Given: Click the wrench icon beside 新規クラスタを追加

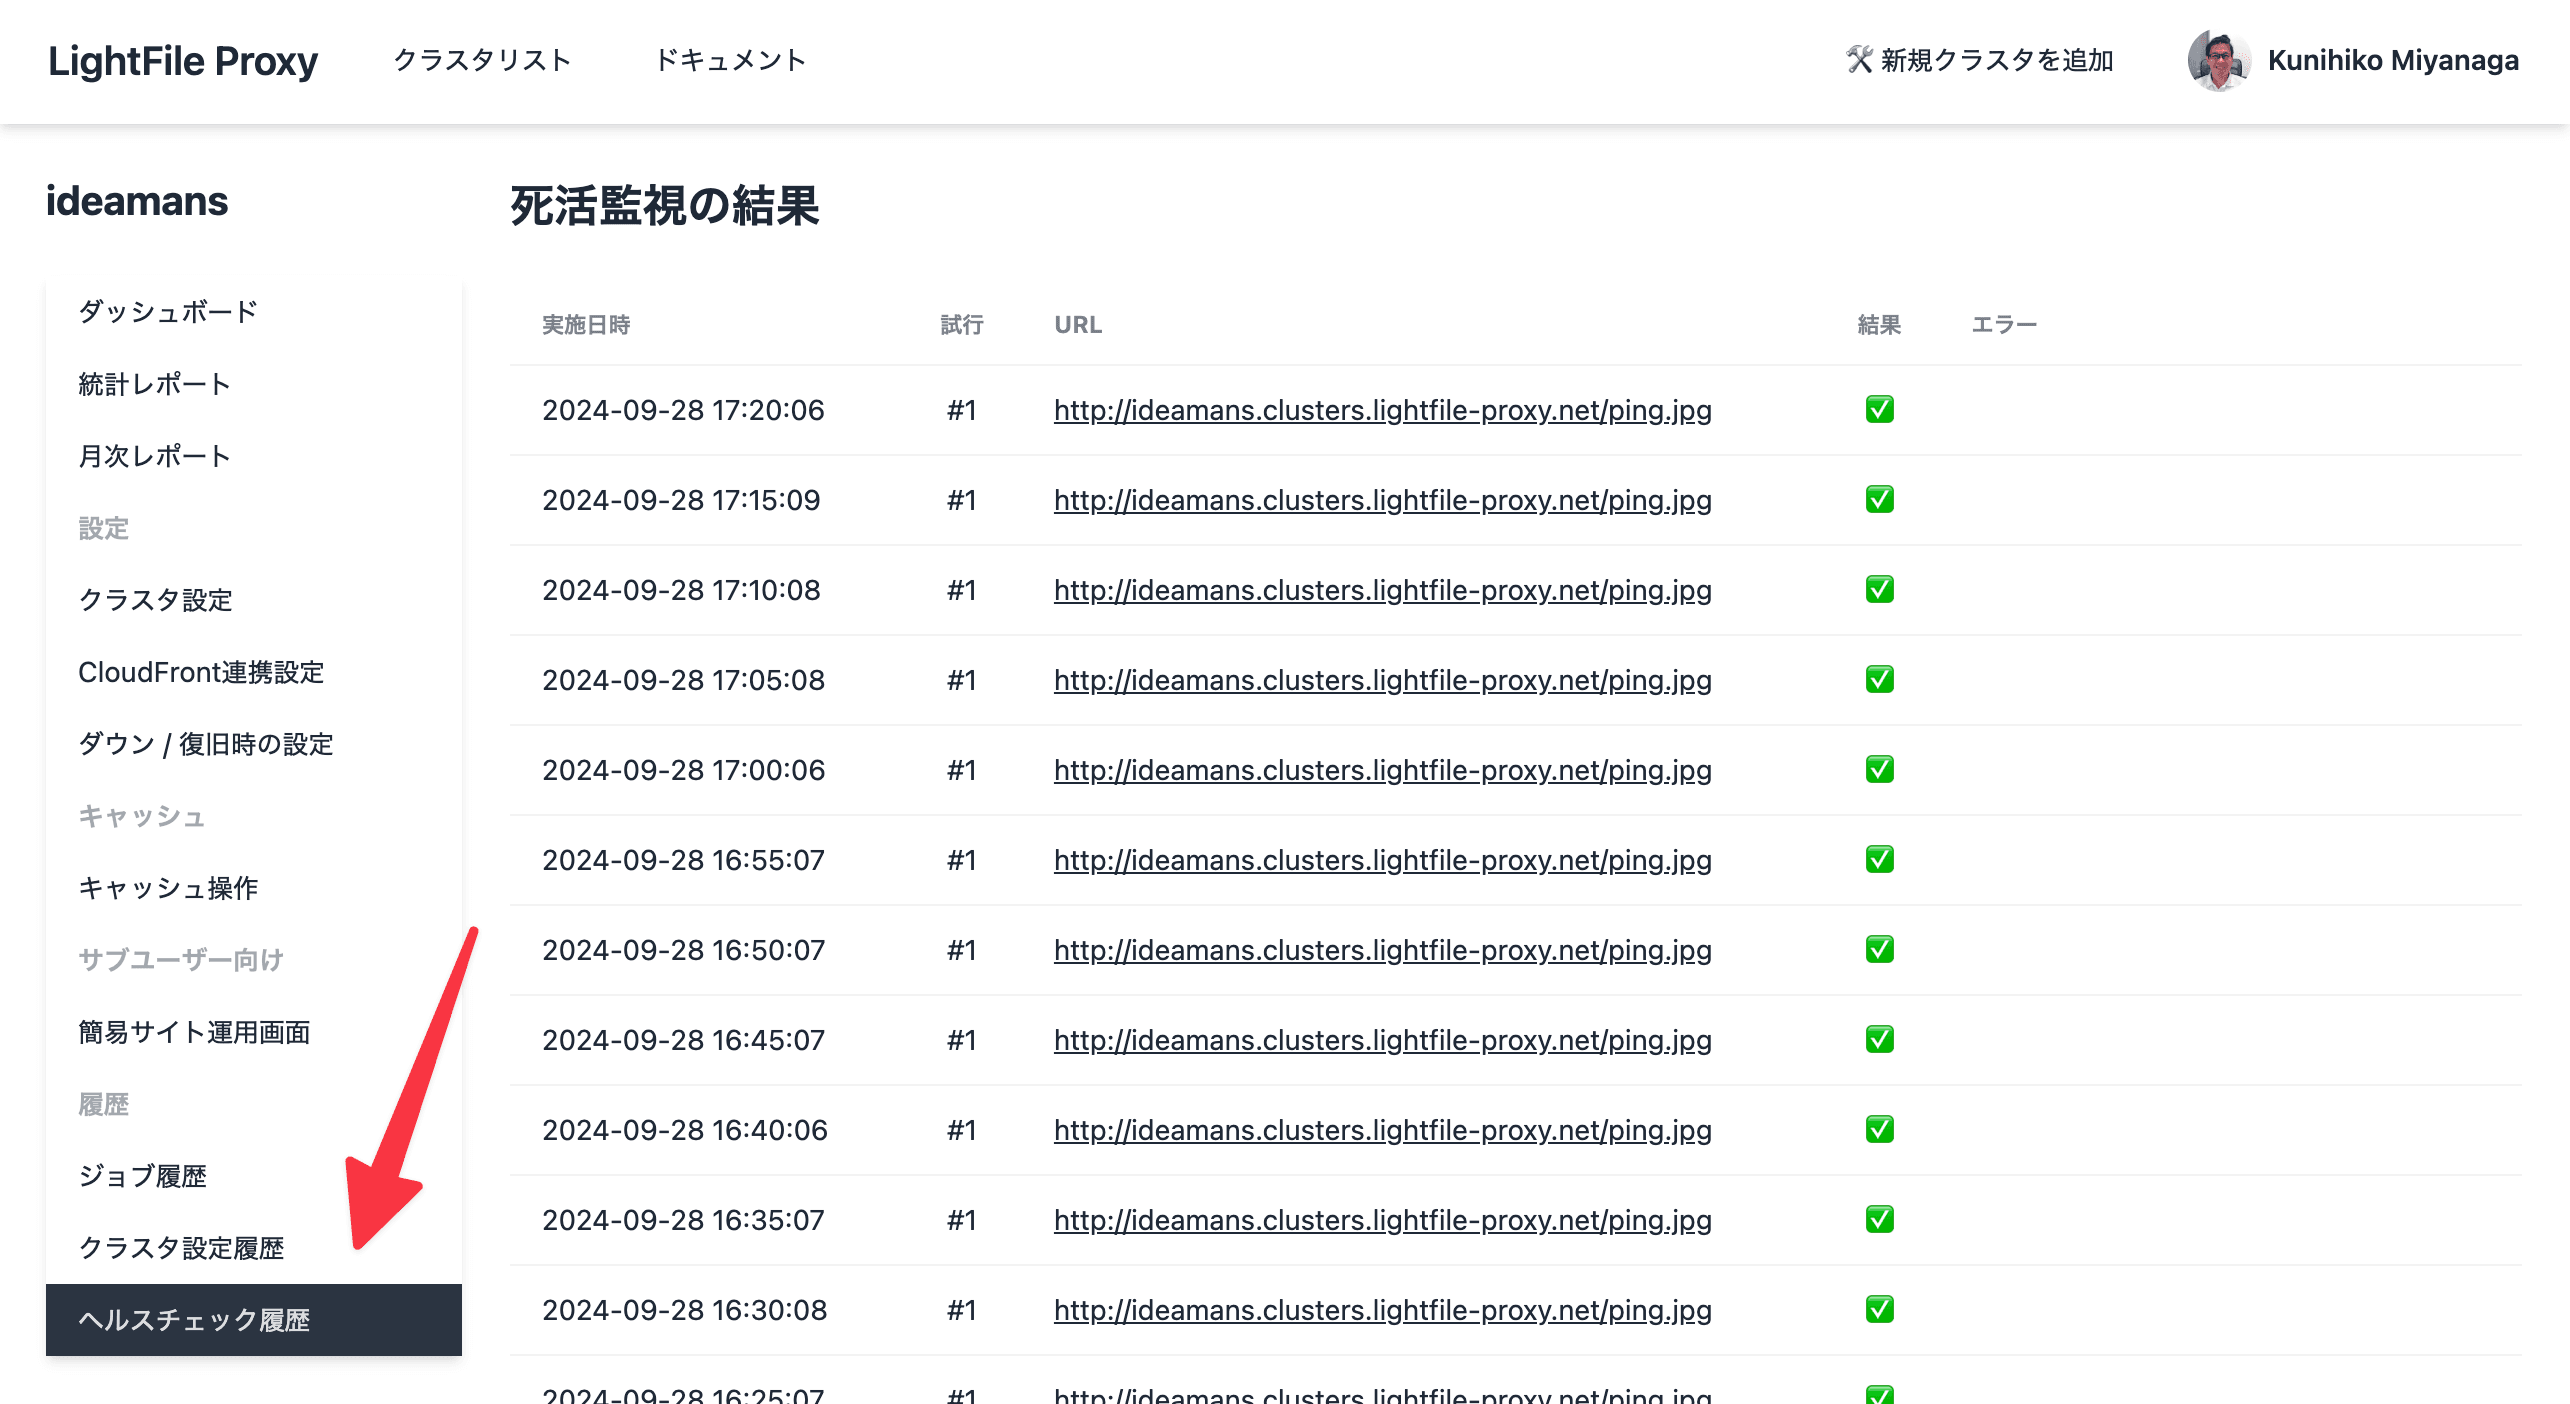Looking at the screenshot, I should click(1858, 60).
